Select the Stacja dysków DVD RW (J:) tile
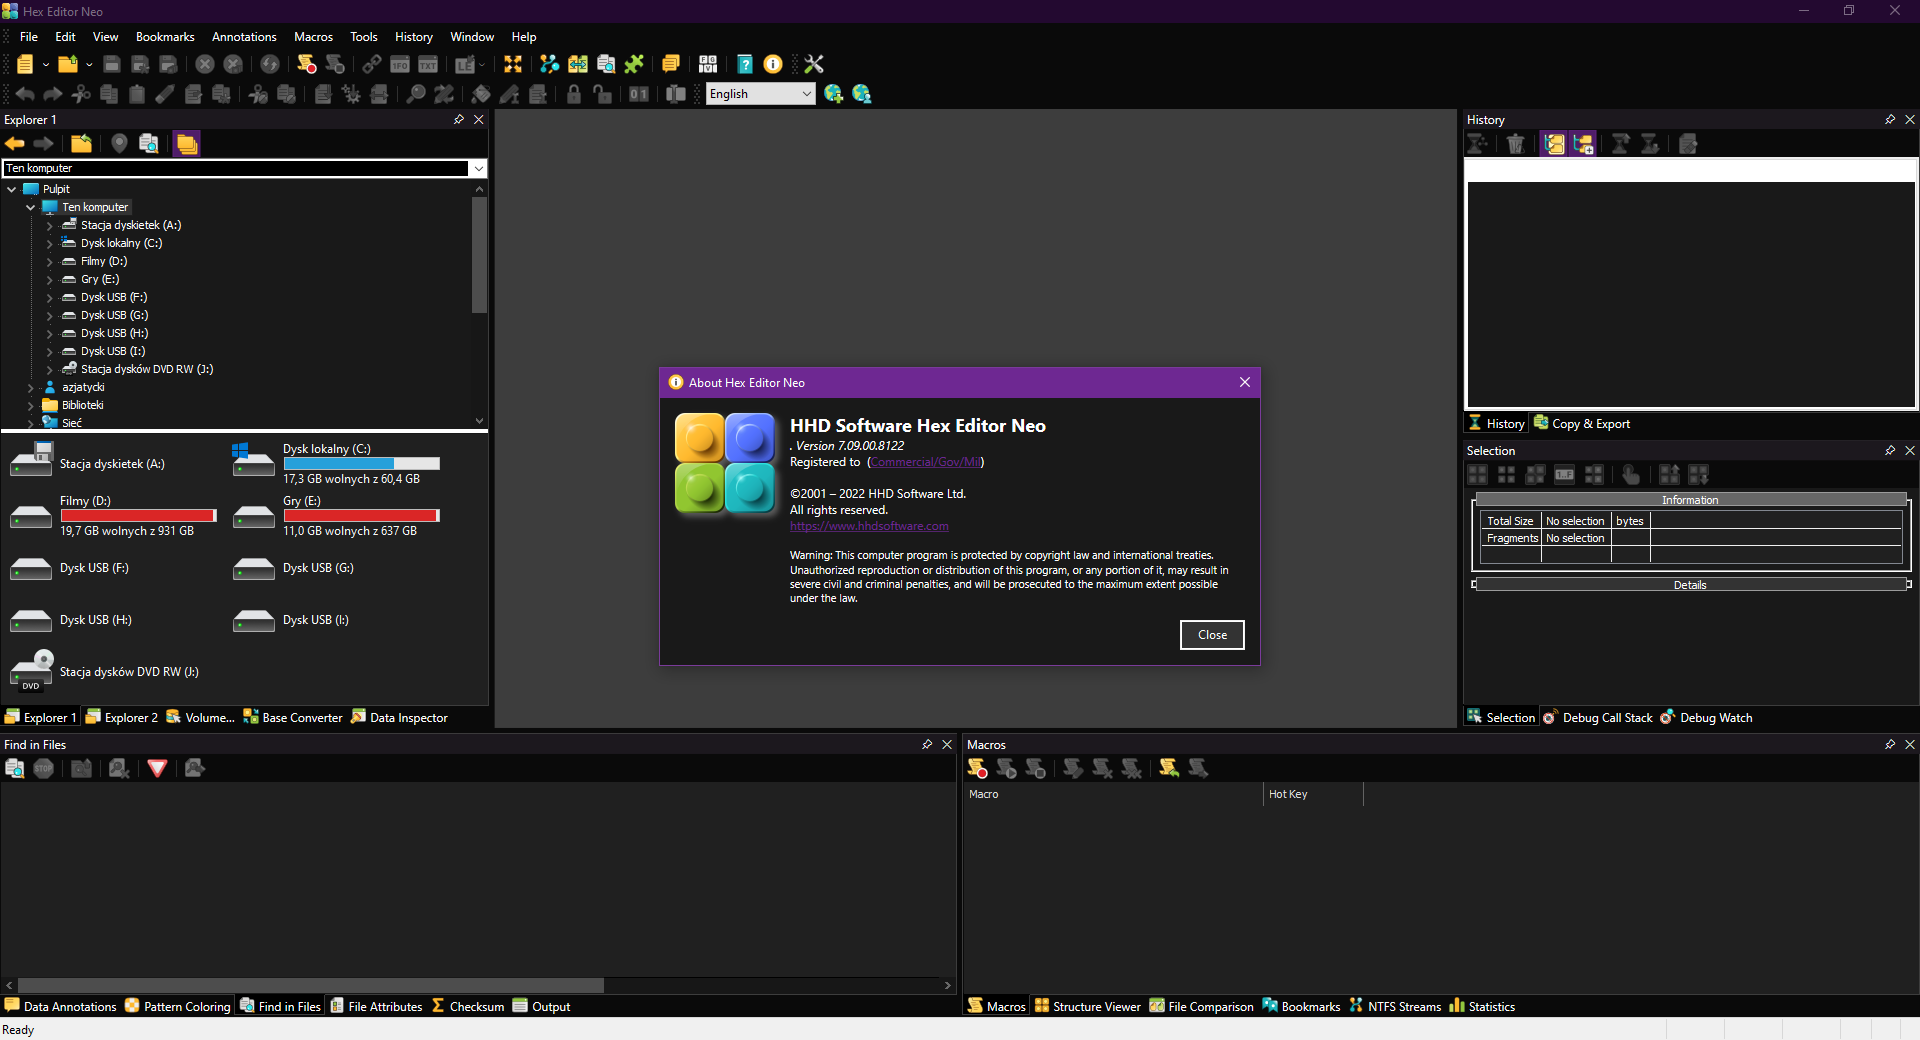Viewport: 1920px width, 1040px height. 105,672
